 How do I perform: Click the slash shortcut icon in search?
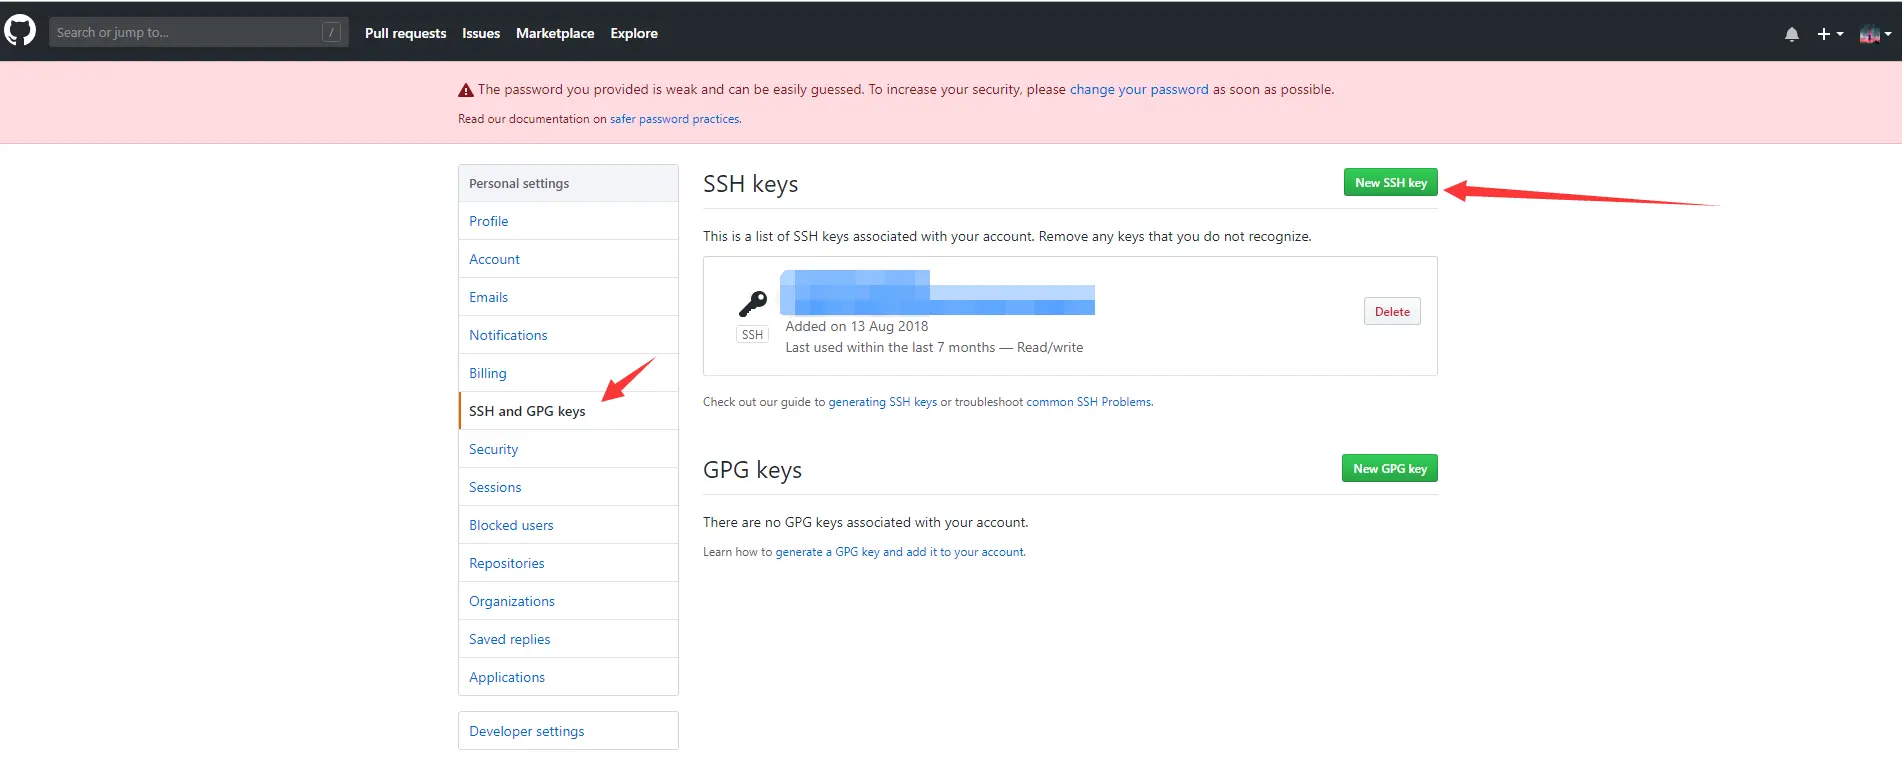(x=331, y=32)
